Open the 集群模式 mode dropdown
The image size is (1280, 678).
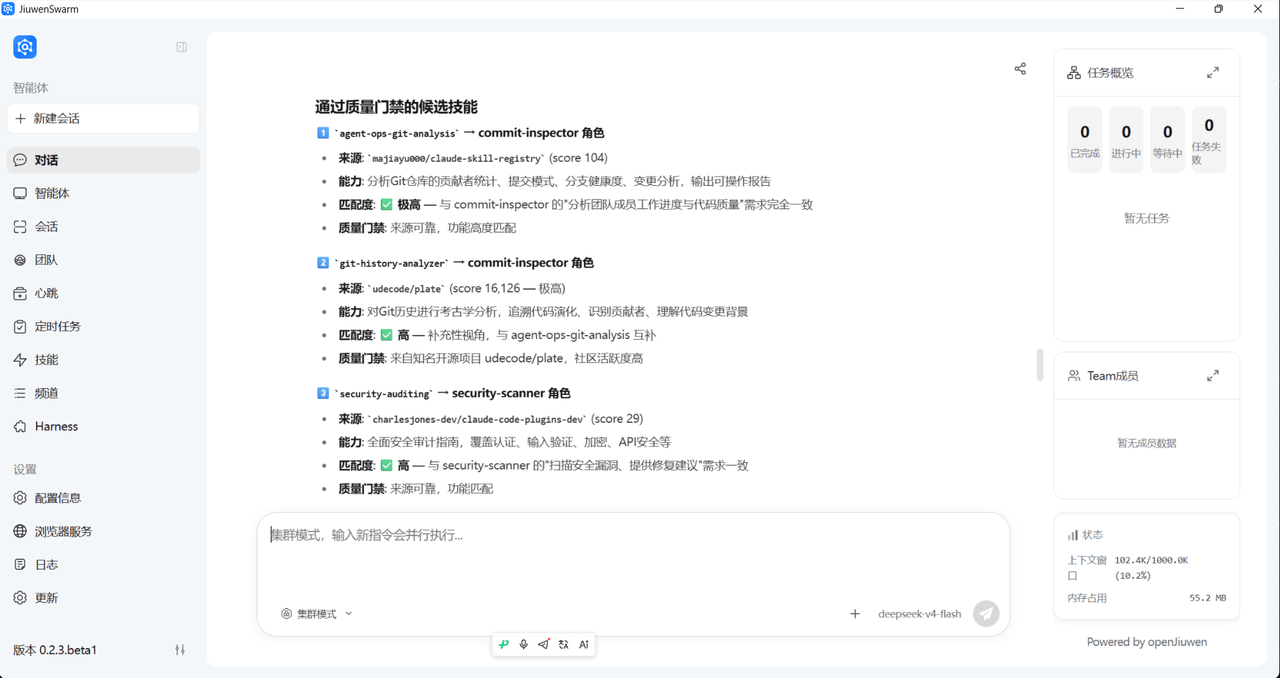point(317,614)
